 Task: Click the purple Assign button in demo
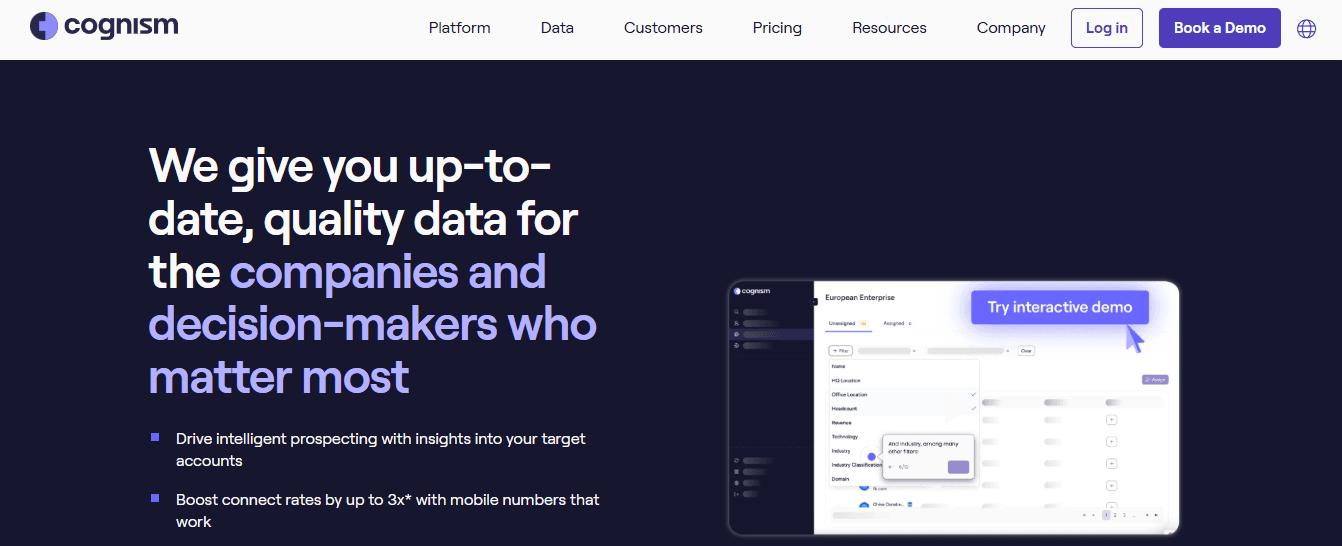pos(1155,380)
